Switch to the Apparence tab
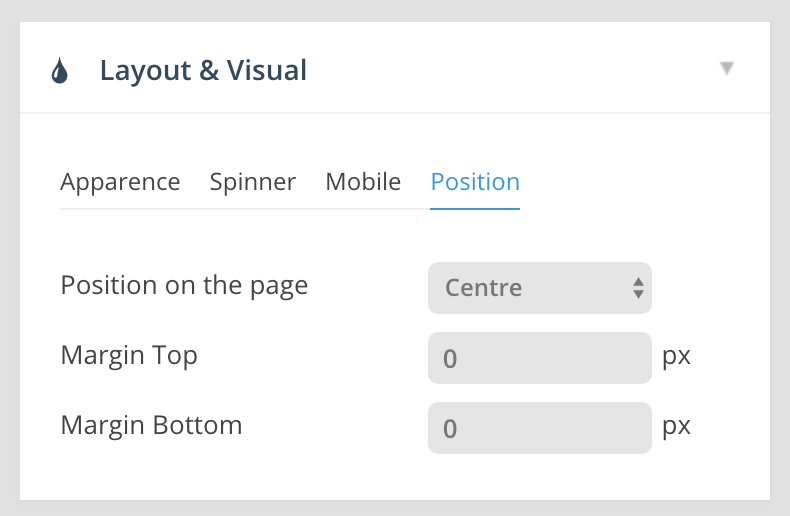 (120, 182)
